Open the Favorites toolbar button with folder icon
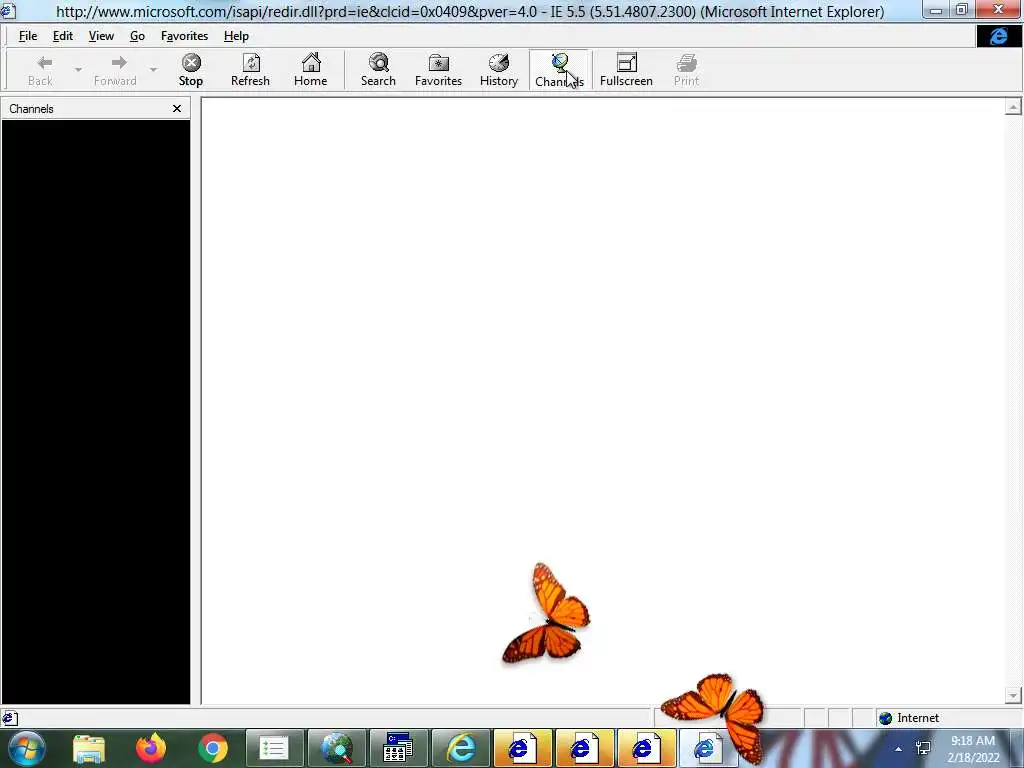The height and width of the screenshot is (768, 1024). tap(438, 70)
